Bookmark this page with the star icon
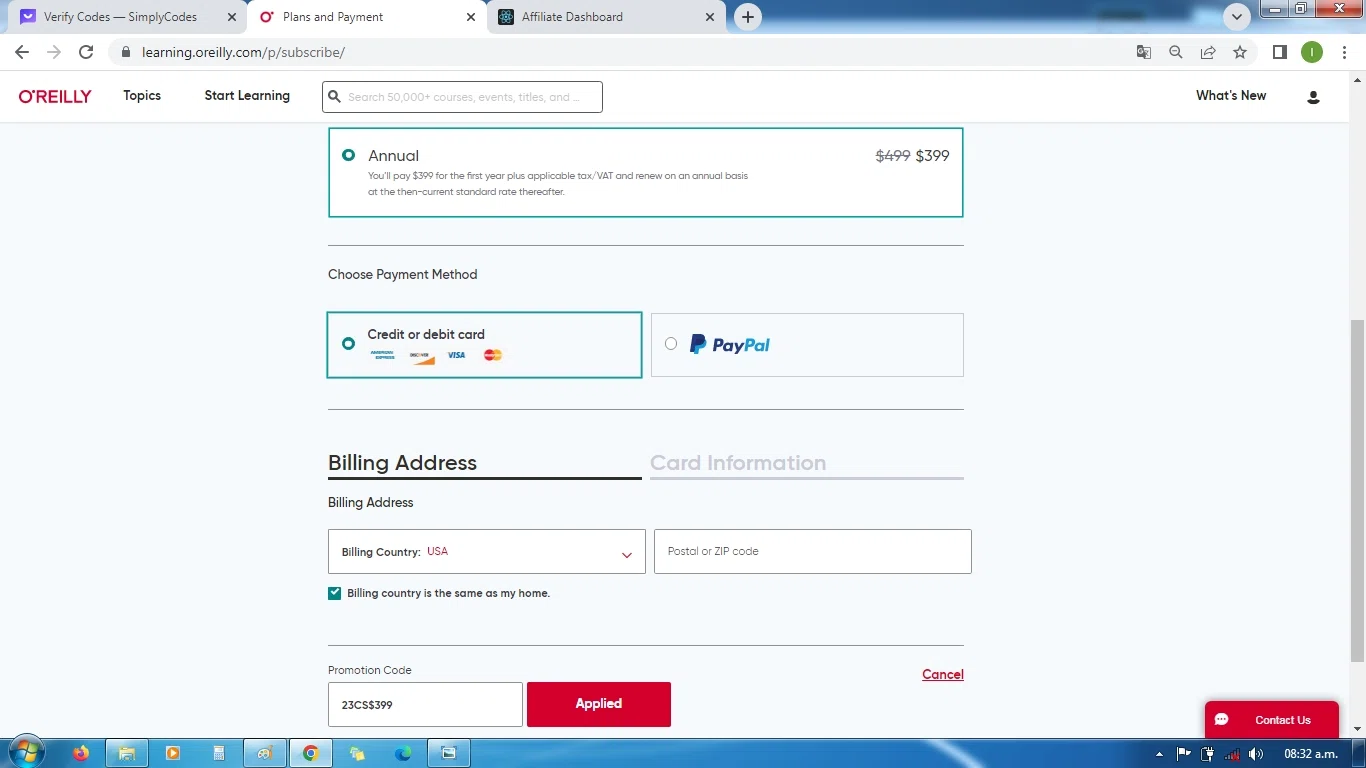Viewport: 1366px width, 768px height. point(1240,52)
